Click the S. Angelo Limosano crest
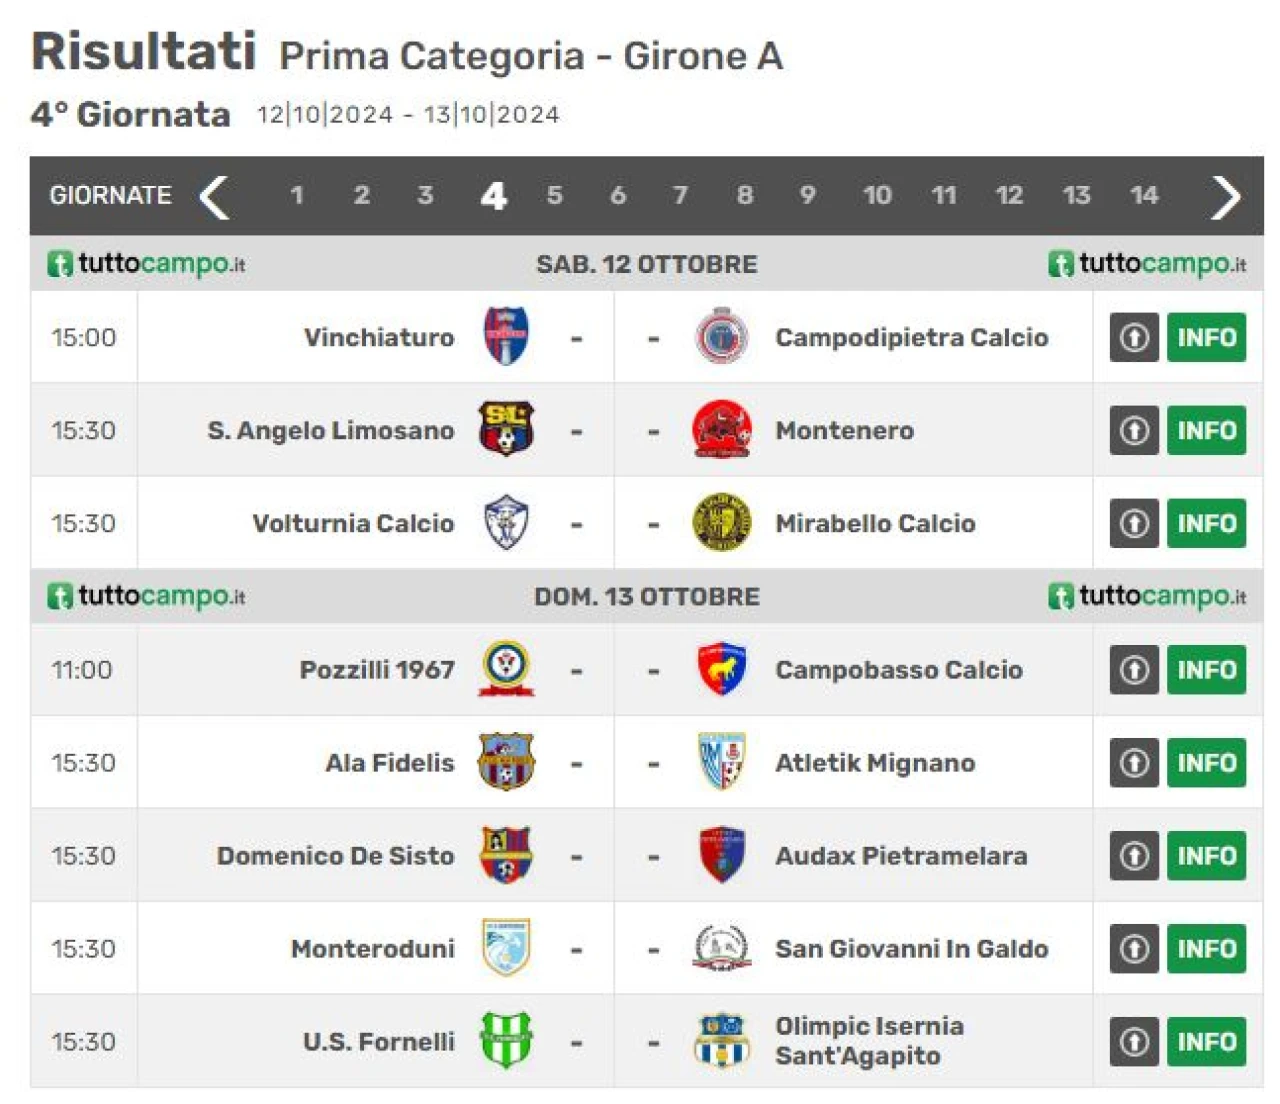The image size is (1280, 1104). coord(506,430)
